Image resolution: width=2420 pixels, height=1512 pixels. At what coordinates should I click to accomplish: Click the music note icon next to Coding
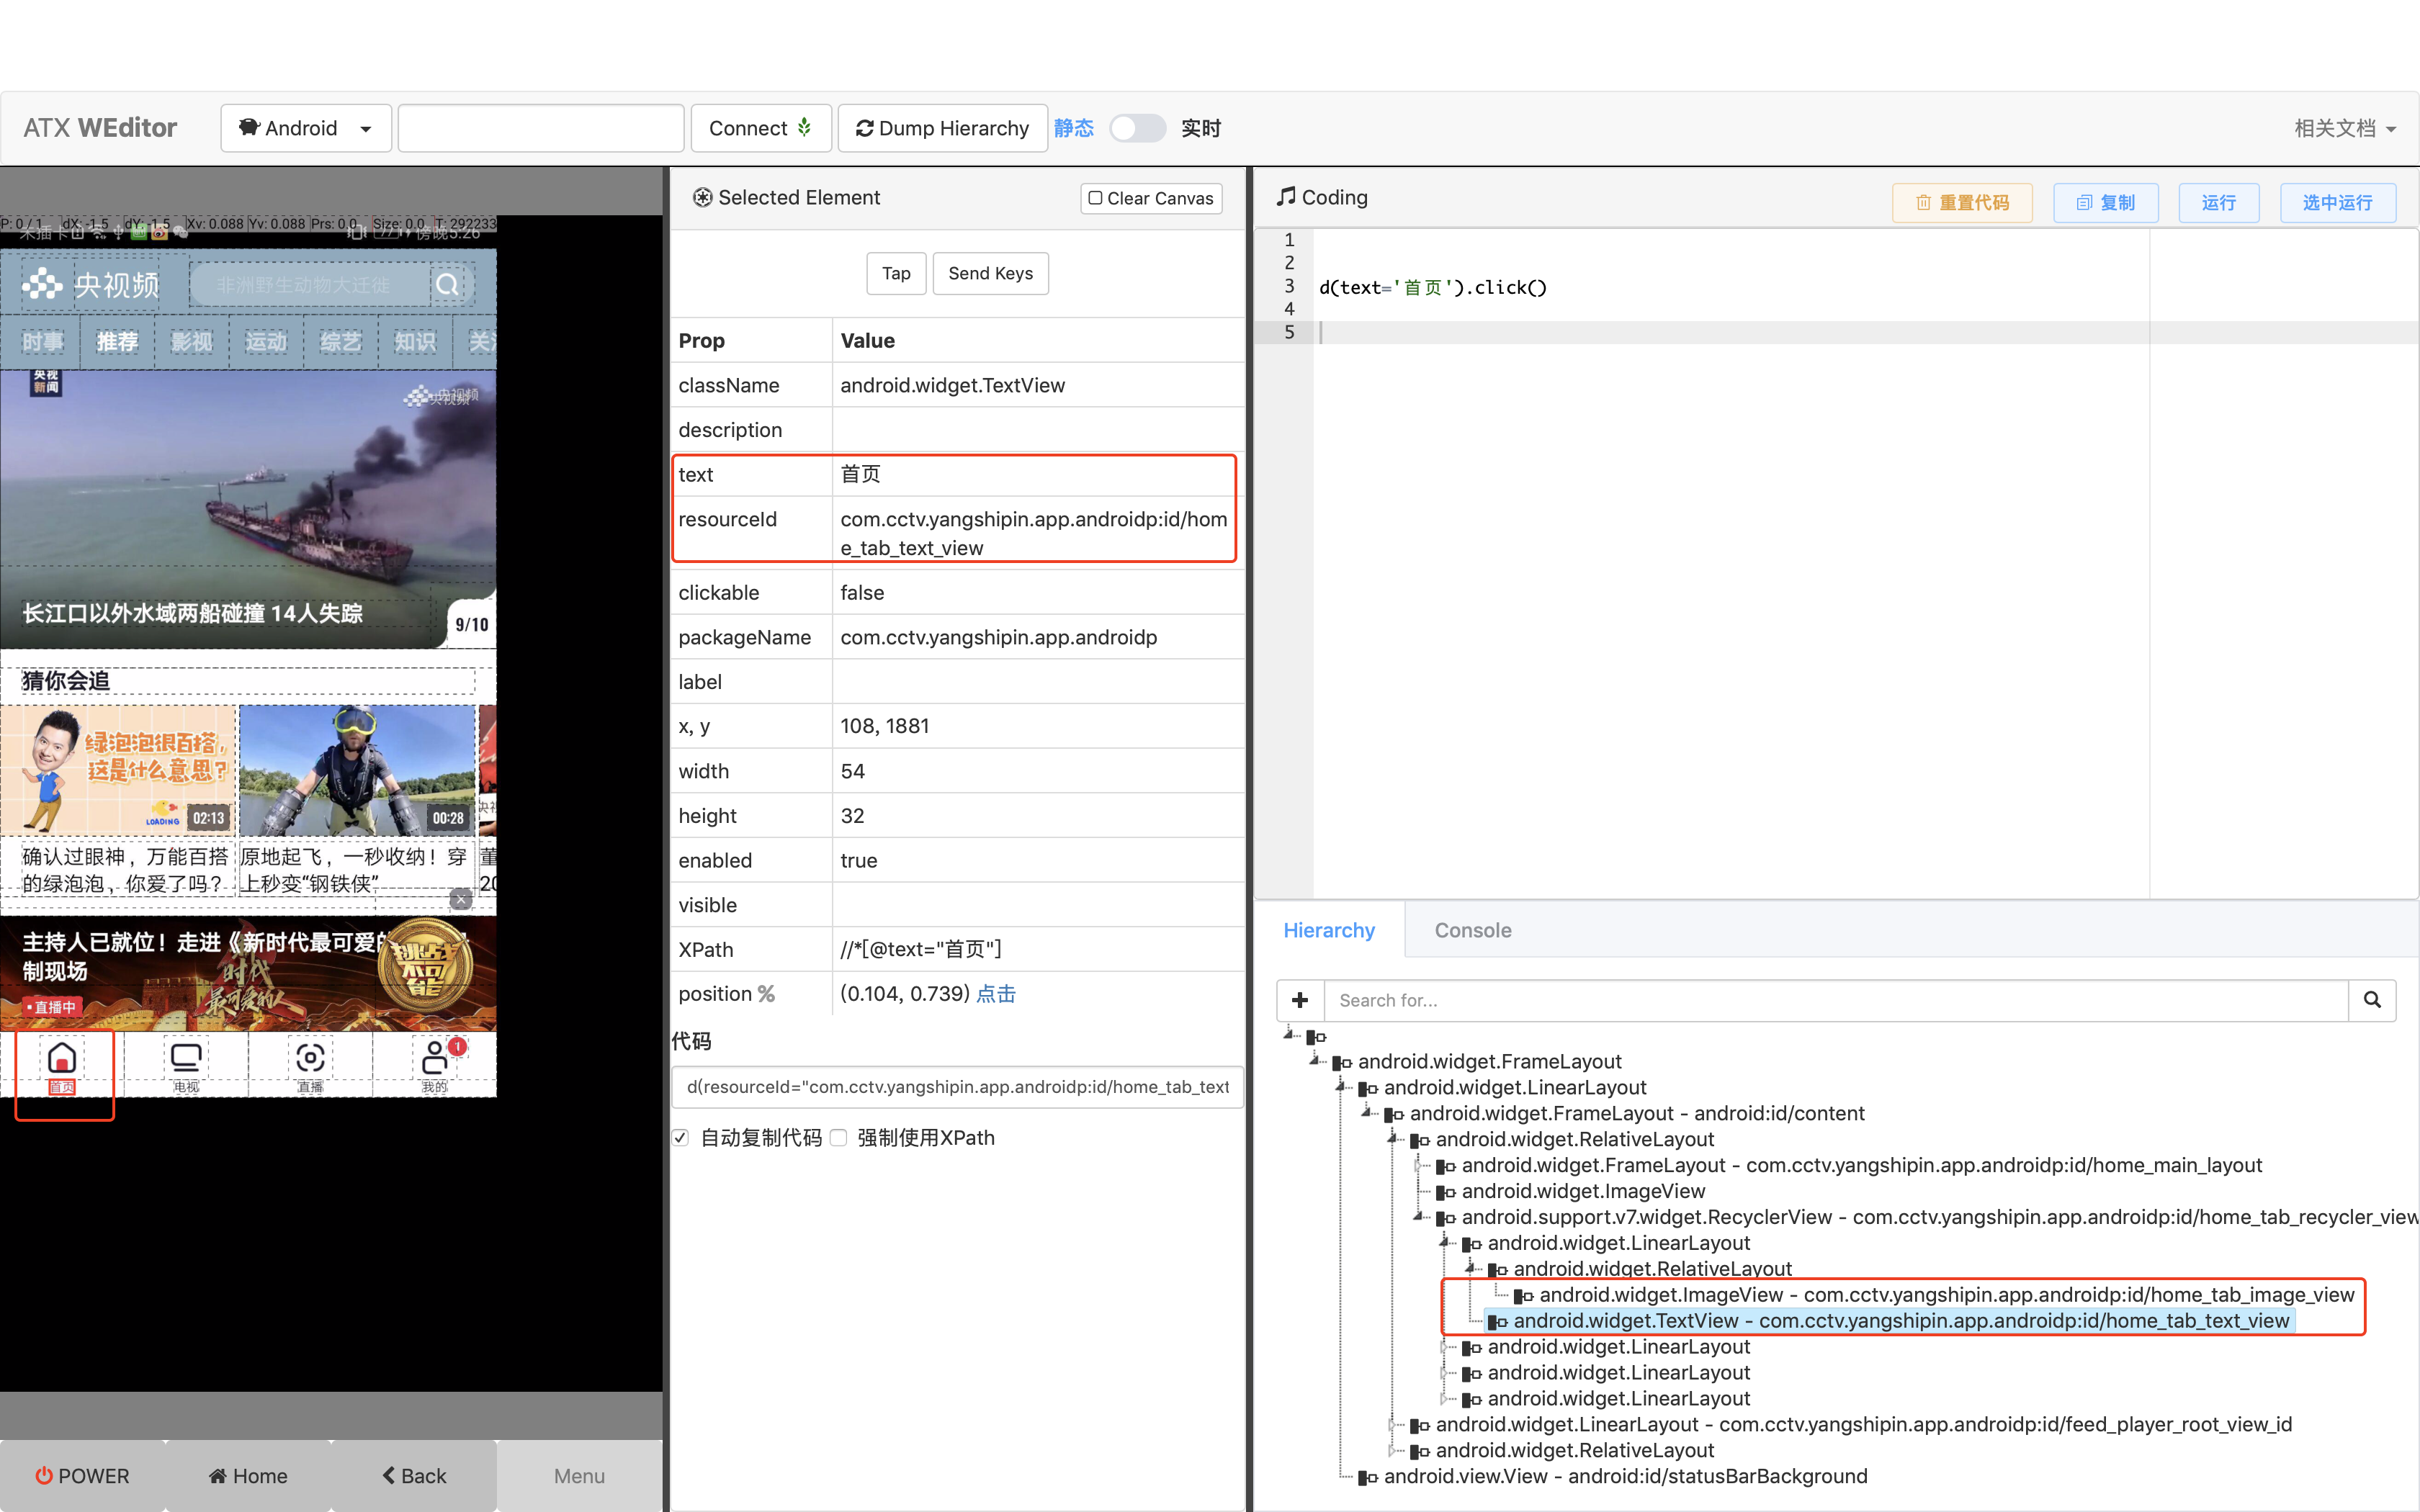1287,196
